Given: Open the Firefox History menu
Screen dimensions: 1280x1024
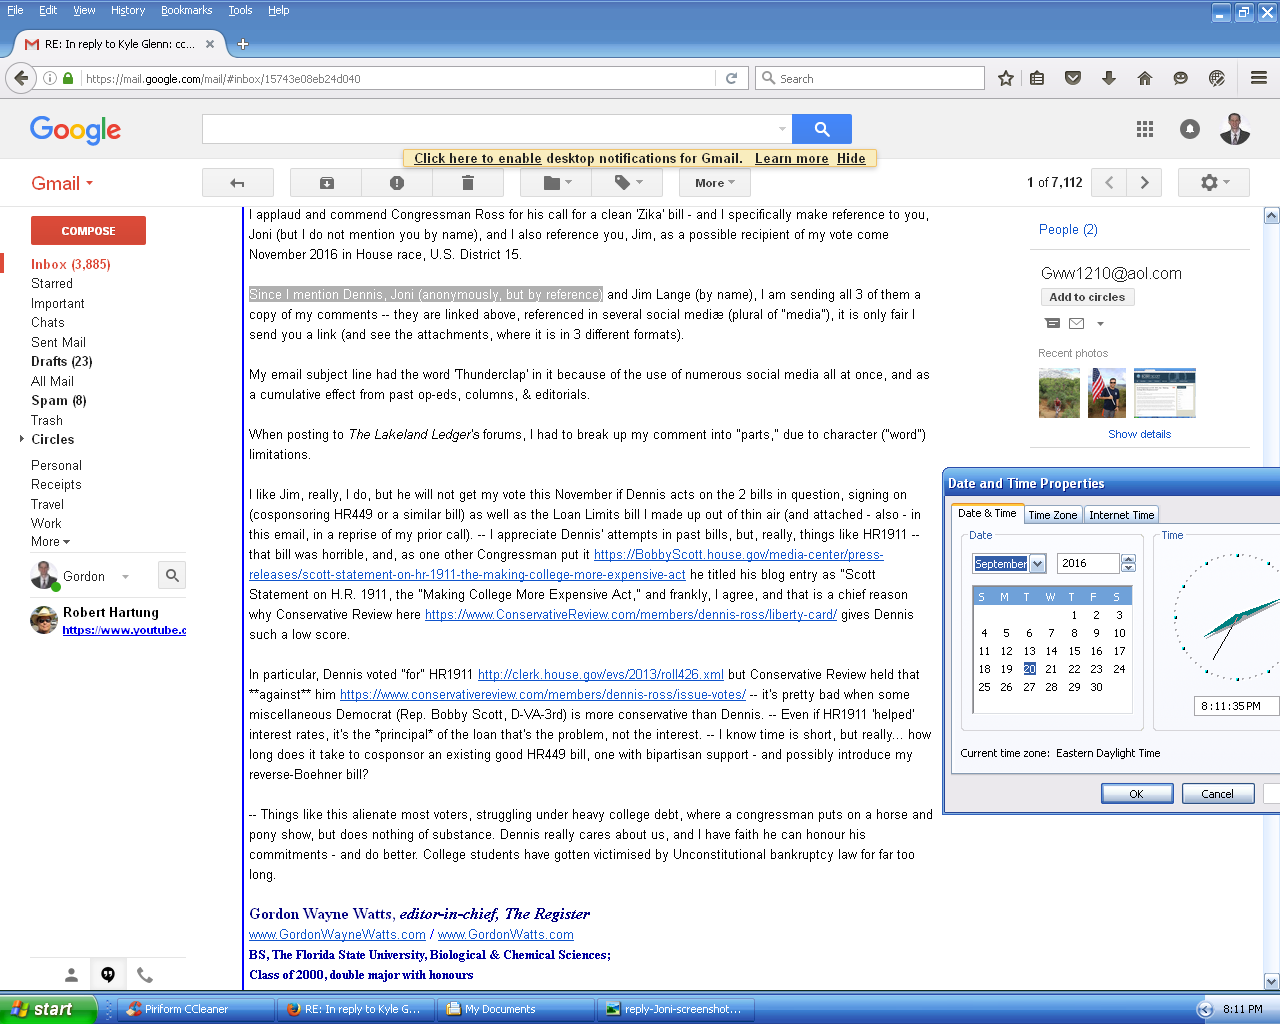Looking at the screenshot, I should pos(128,10).
